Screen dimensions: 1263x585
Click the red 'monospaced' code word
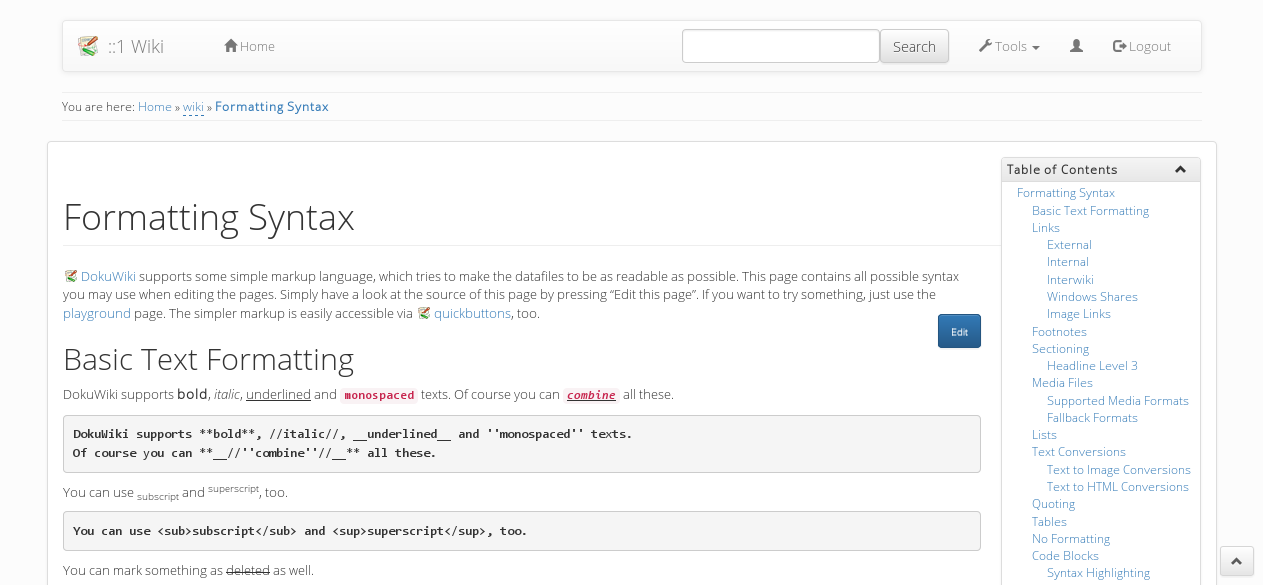(379, 395)
